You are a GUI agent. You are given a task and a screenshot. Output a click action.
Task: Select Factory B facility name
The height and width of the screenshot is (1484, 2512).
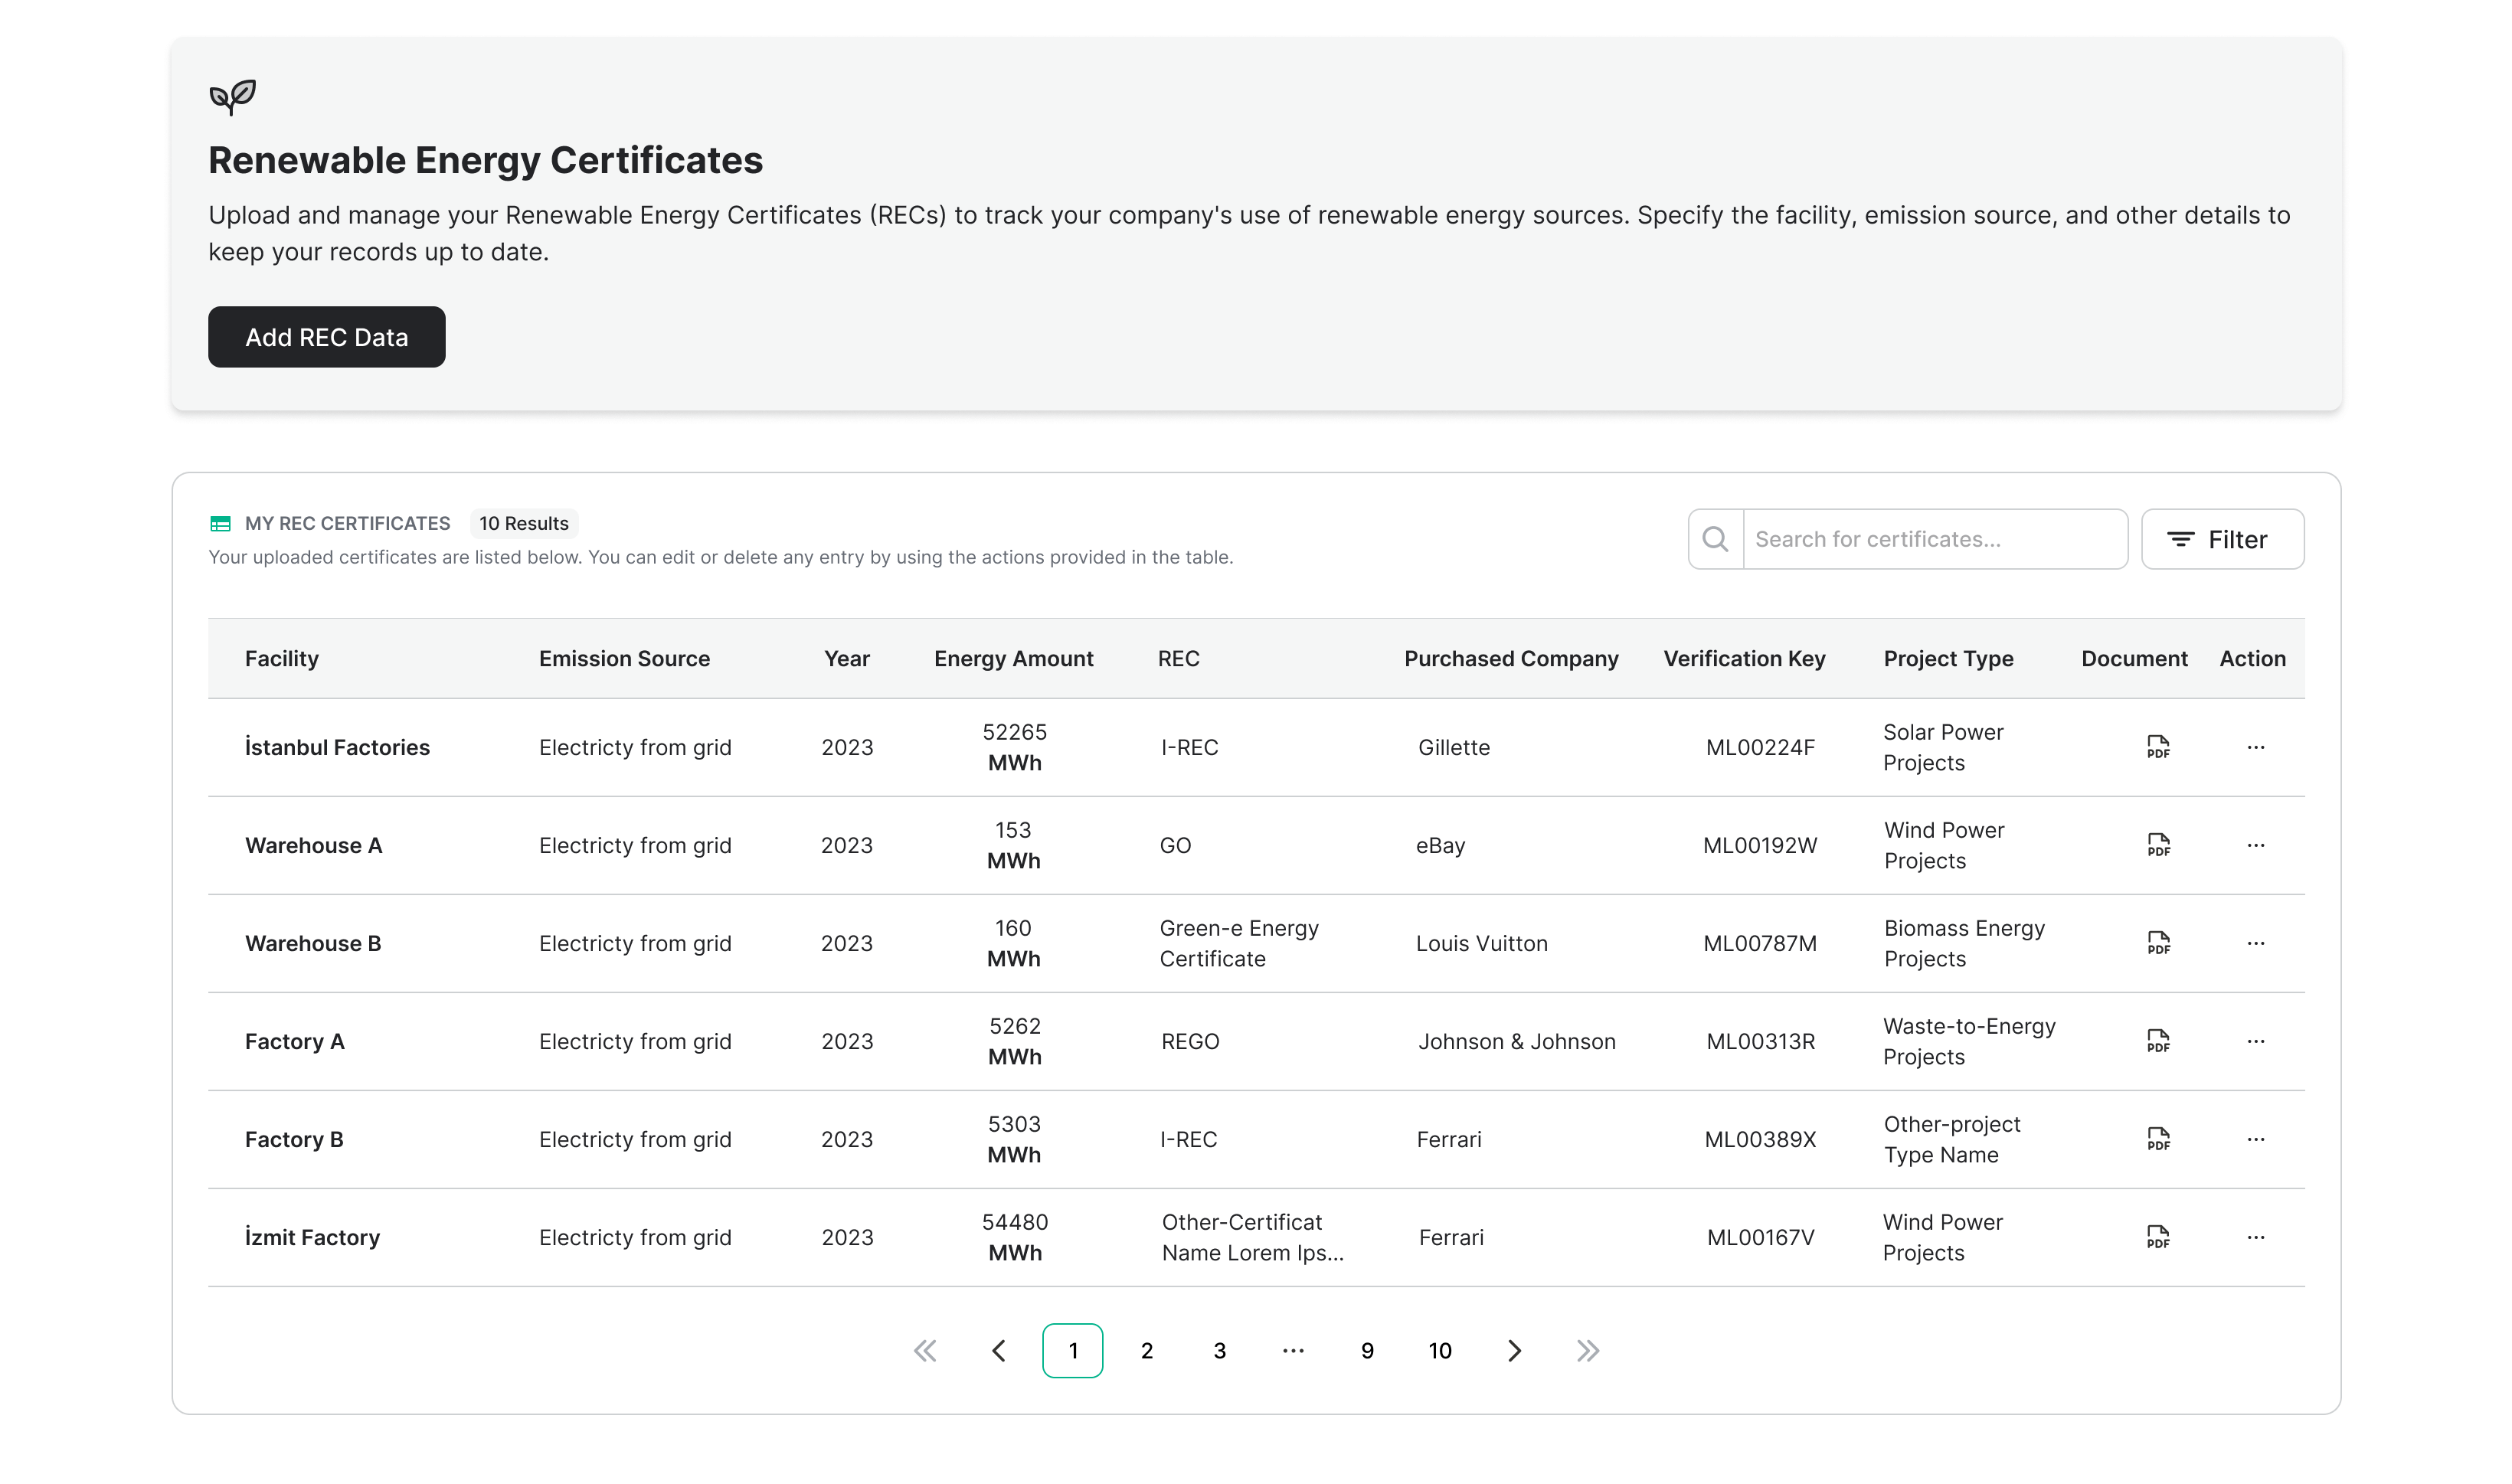pos(294,1139)
